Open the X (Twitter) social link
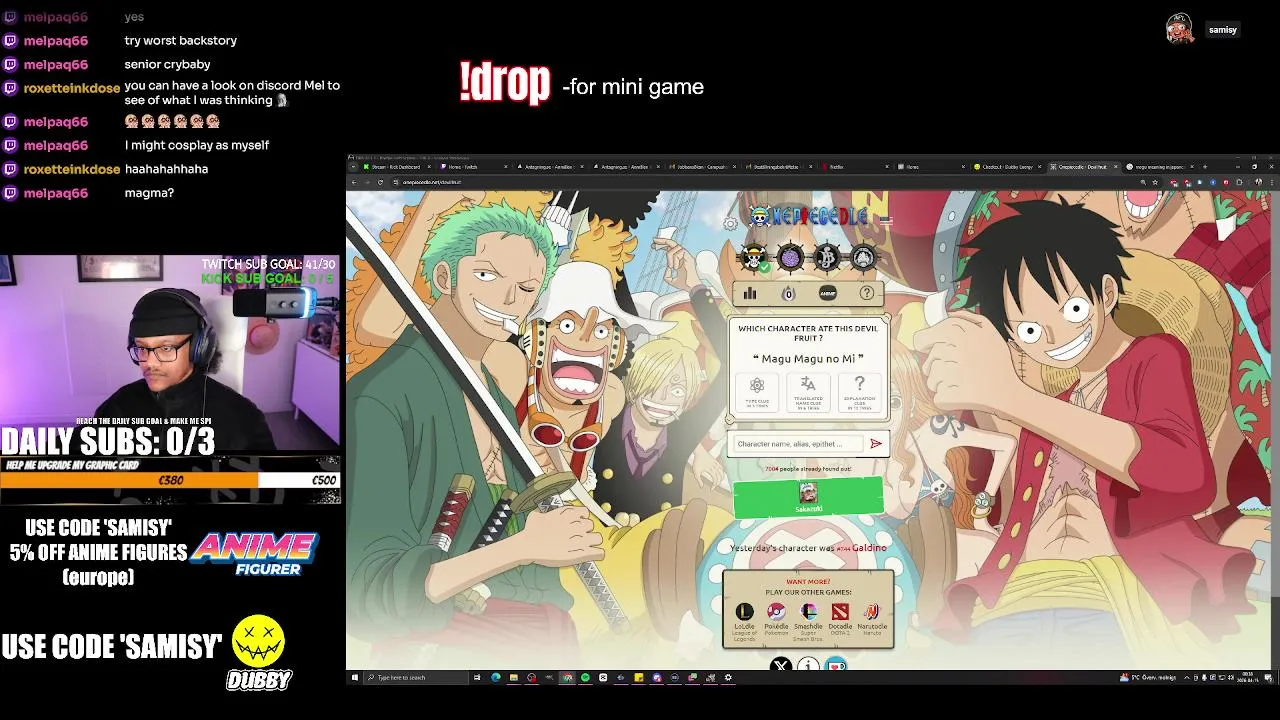The image size is (1280, 720). (781, 665)
